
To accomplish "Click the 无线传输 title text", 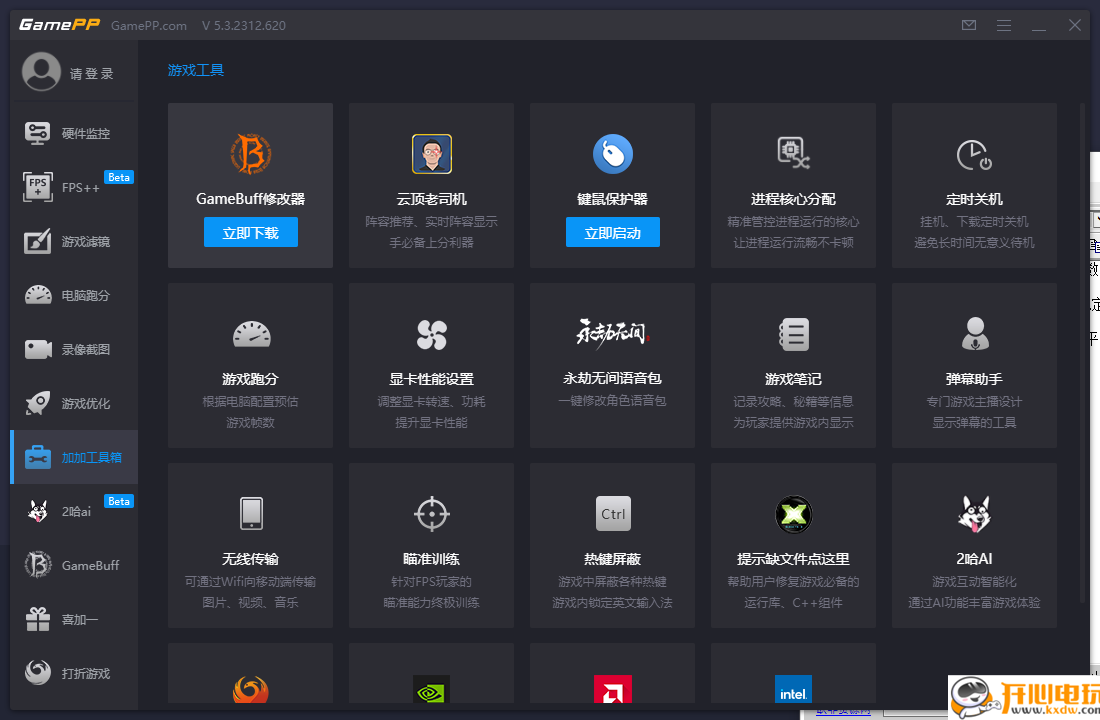I will pyautogui.click(x=250, y=559).
